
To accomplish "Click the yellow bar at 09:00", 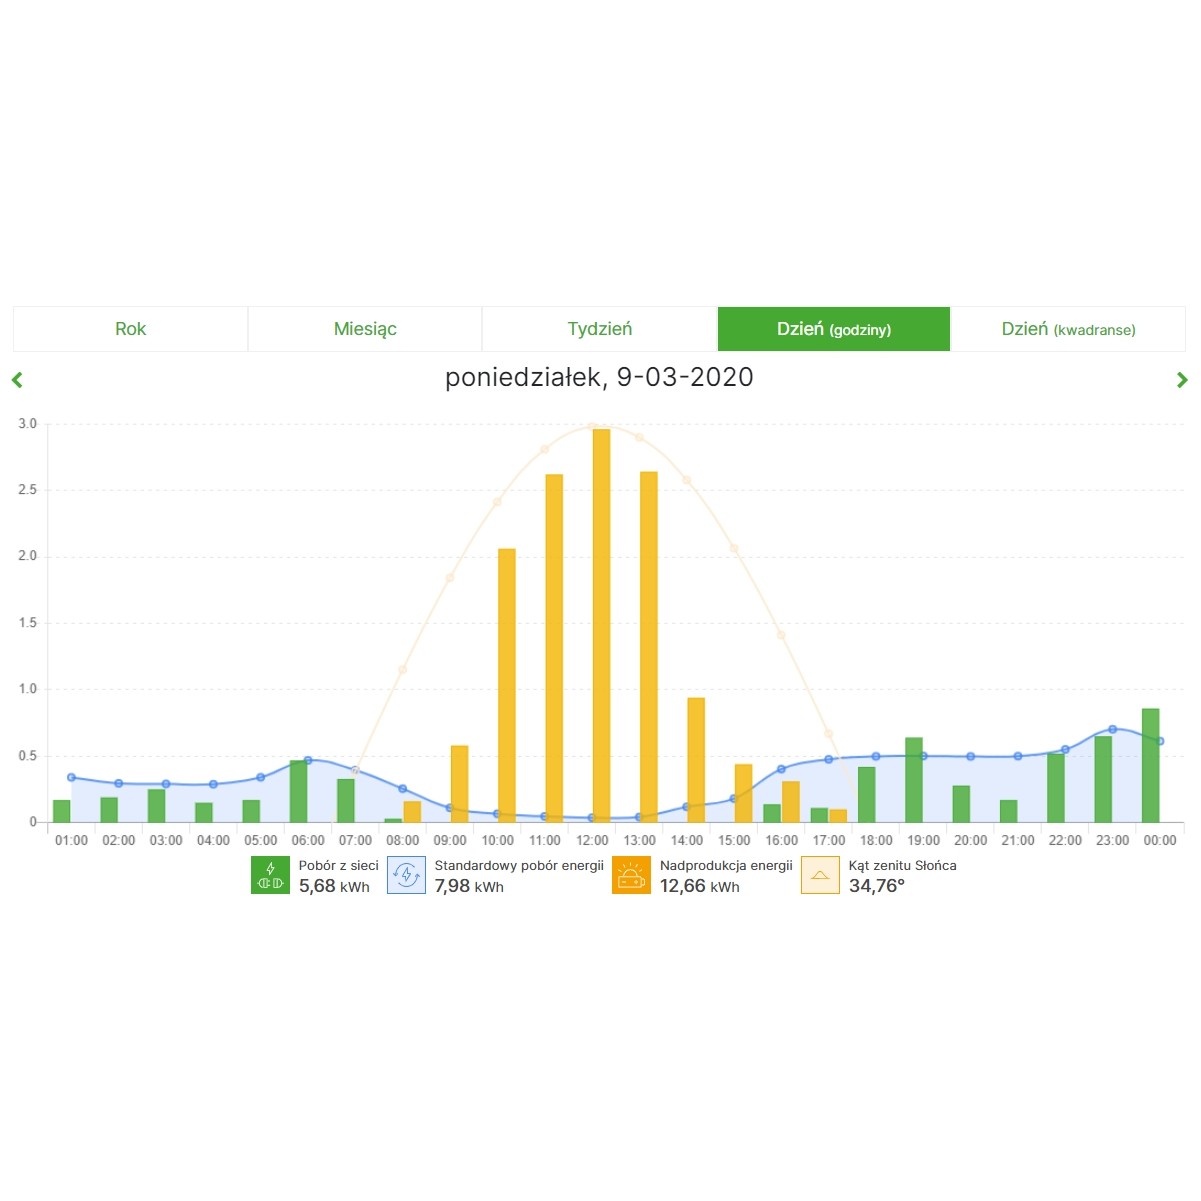I will click(460, 784).
